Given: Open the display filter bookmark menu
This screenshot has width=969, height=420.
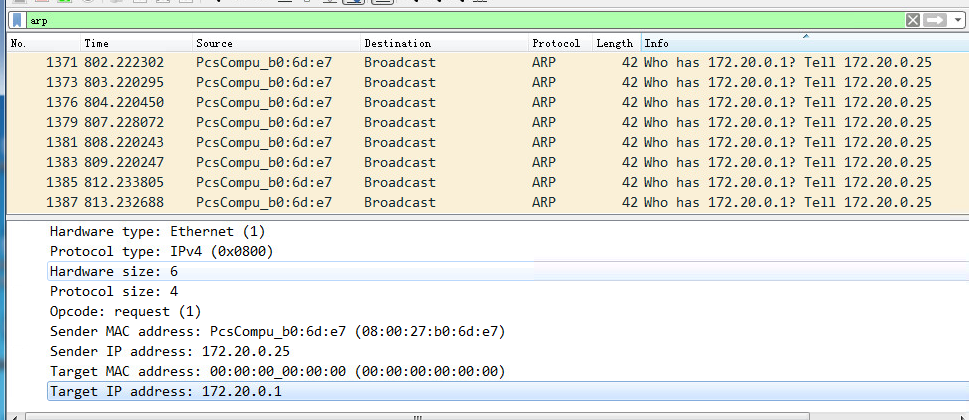Looking at the screenshot, I should point(18,20).
